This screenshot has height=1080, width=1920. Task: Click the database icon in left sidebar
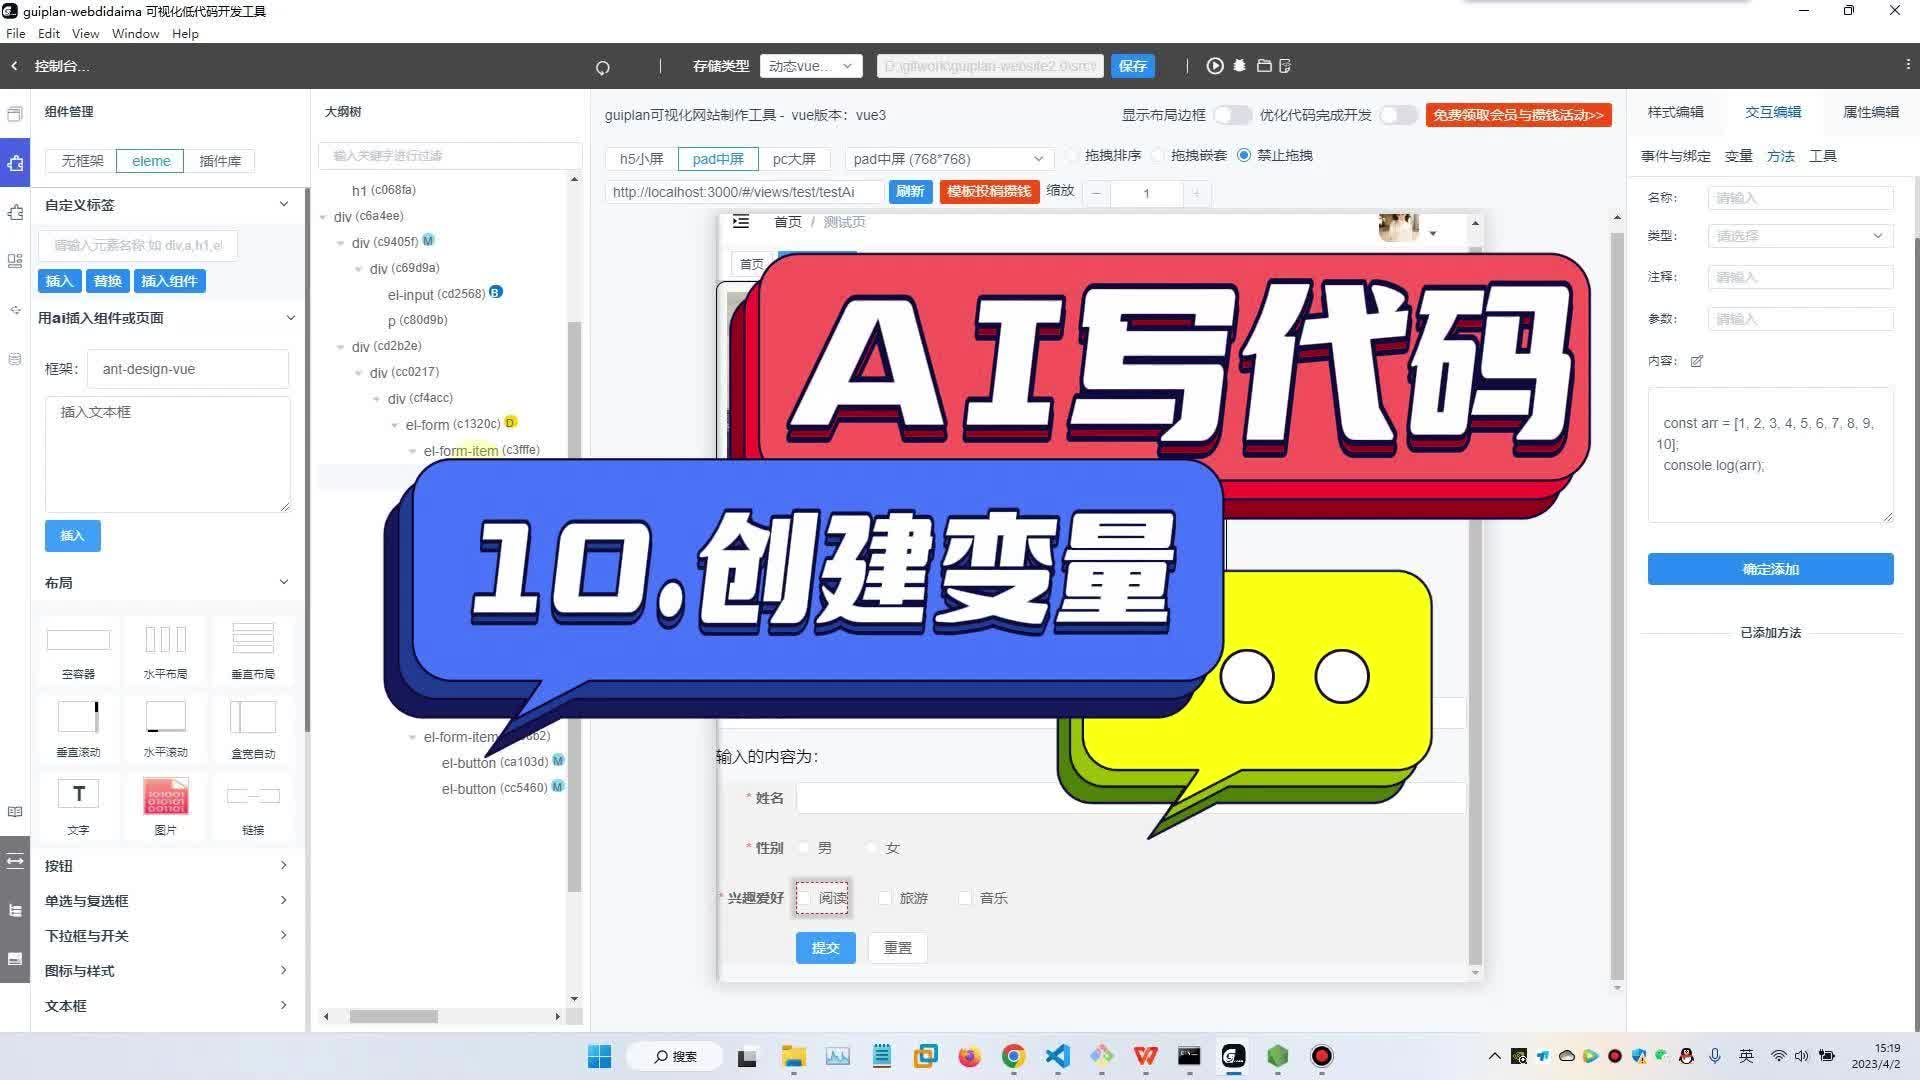pyautogui.click(x=15, y=359)
